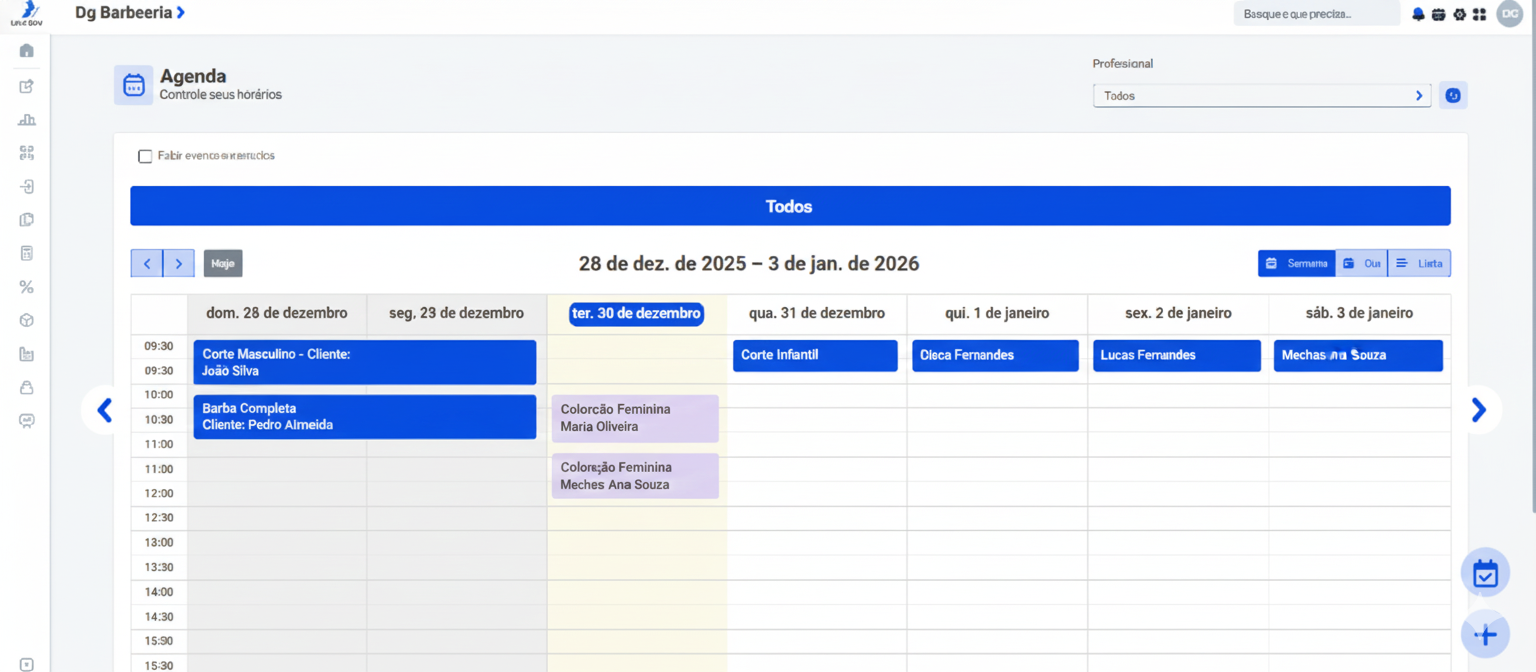The height and width of the screenshot is (672, 1536).
Task: Click the chat bubble icon at sidebar bottom
Action: [x=26, y=420]
